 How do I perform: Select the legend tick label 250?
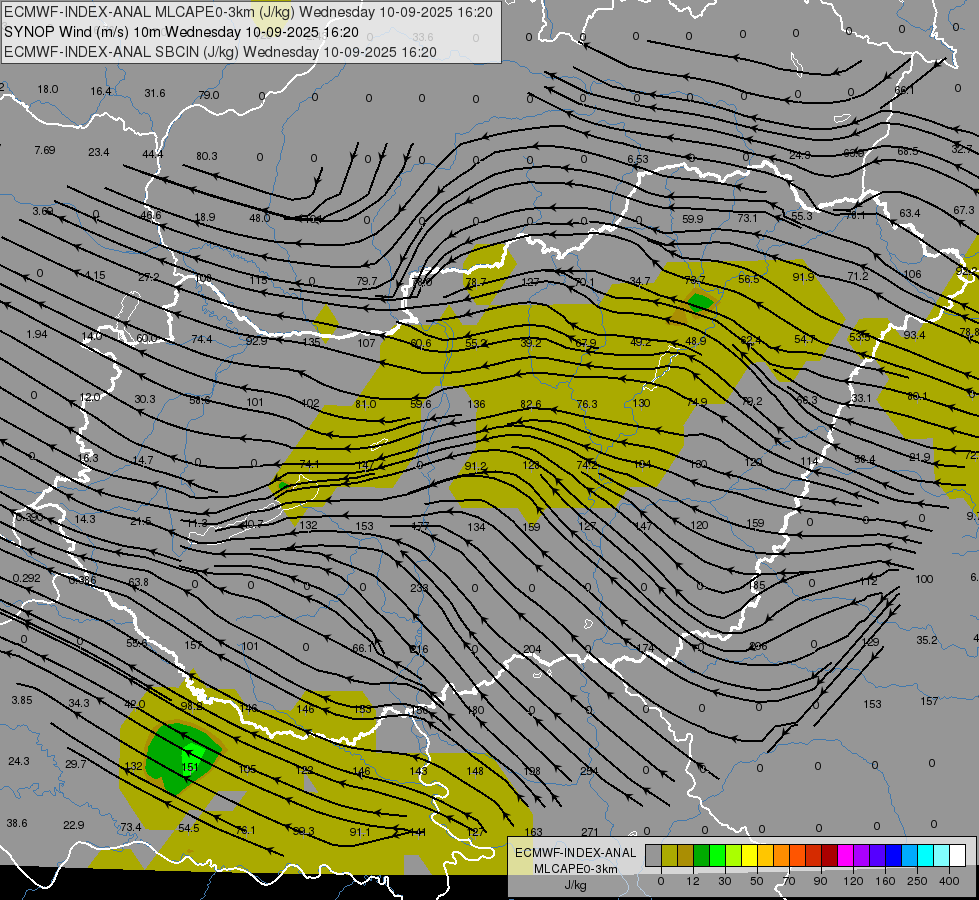917,881
